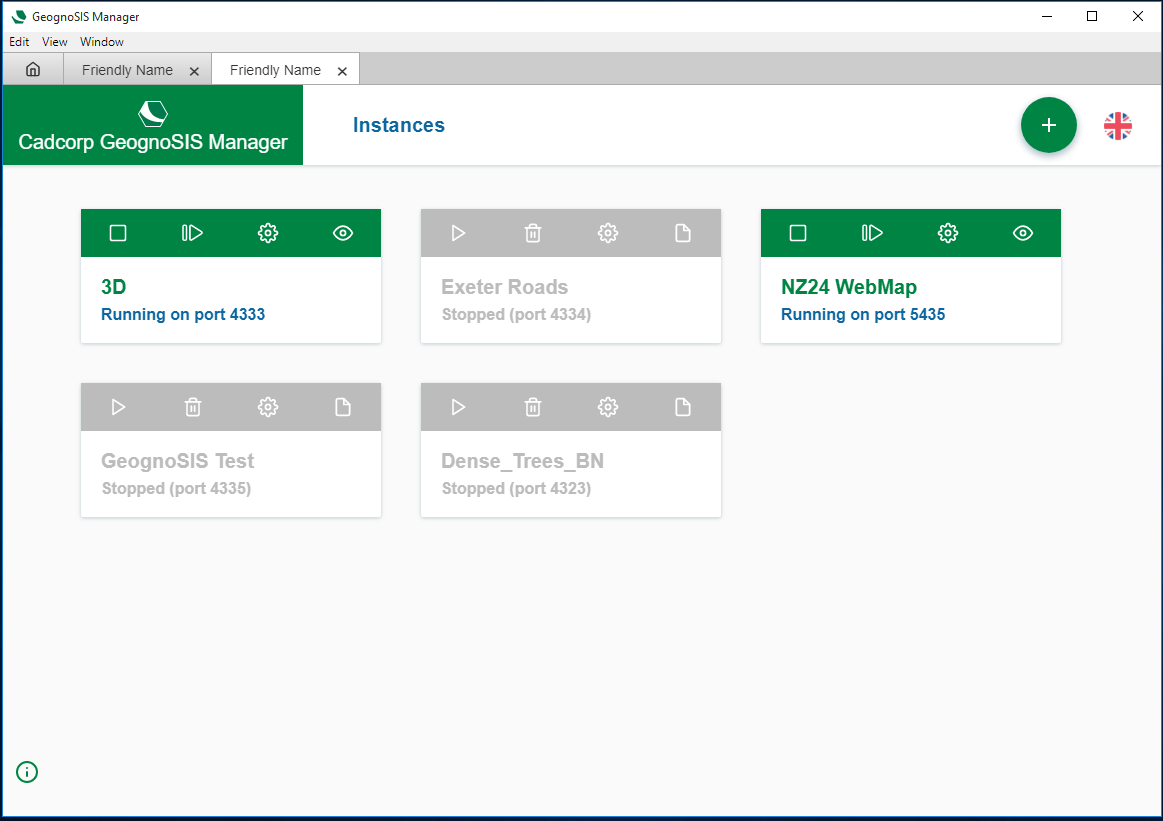Close the GeognoSIS Manager window
This screenshot has width=1163, height=821.
[x=1138, y=16]
